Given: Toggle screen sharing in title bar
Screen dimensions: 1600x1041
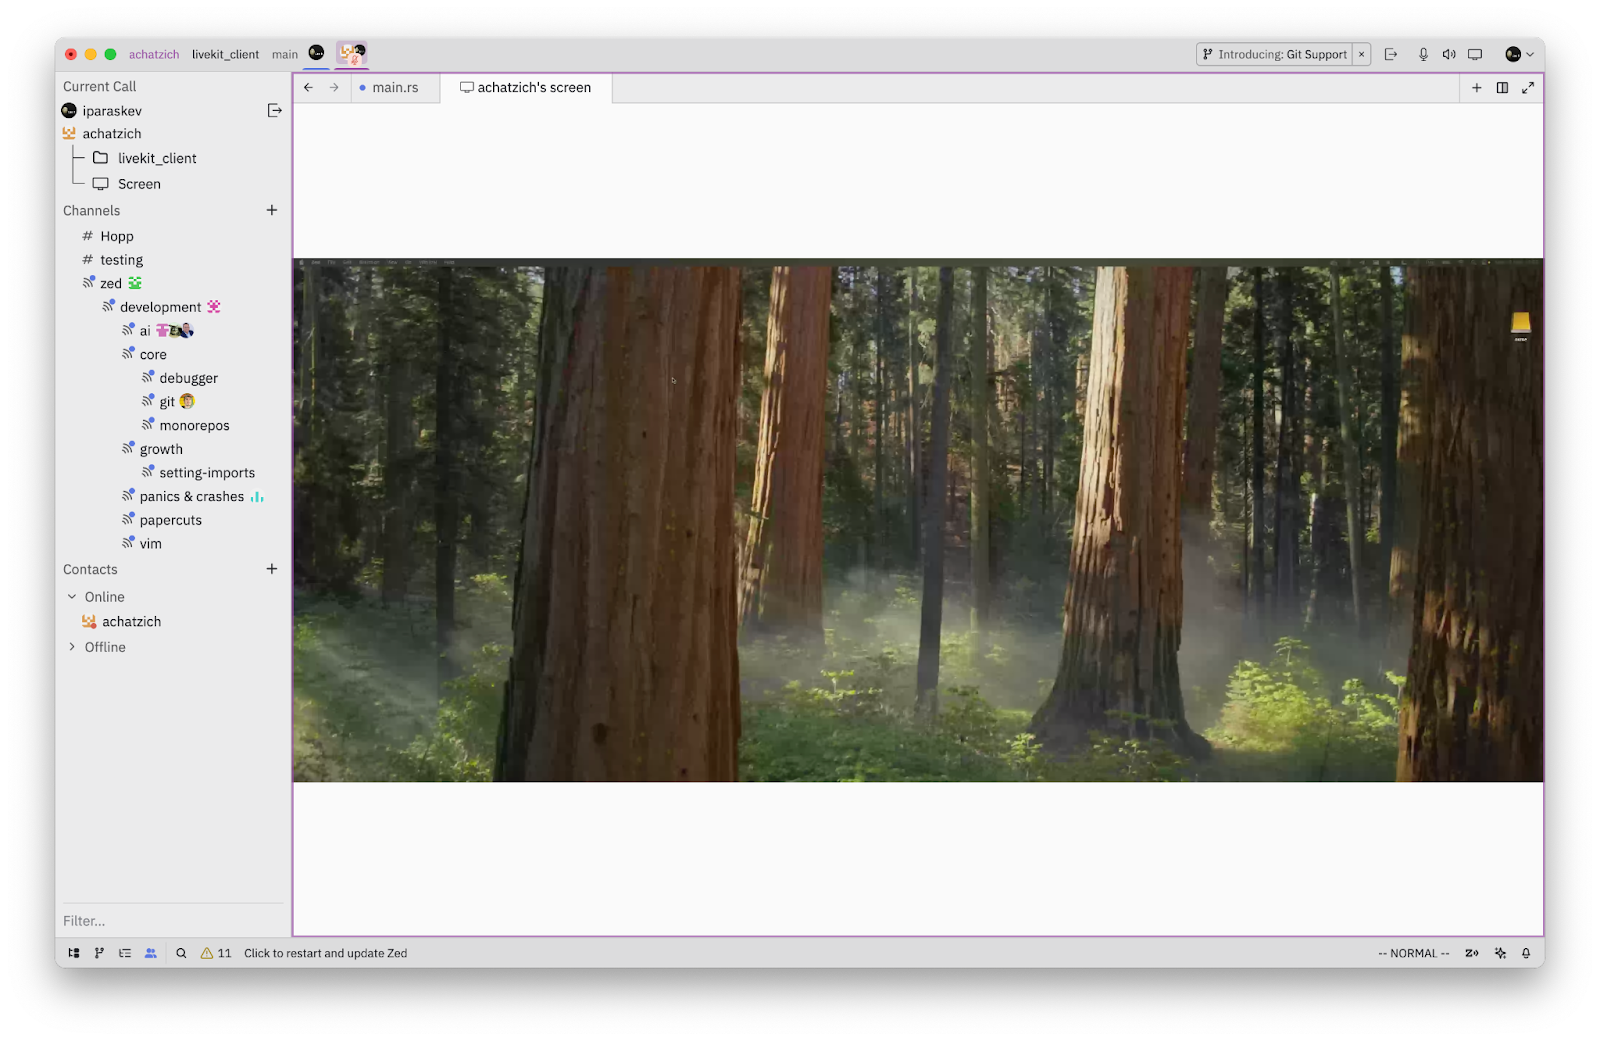Looking at the screenshot, I should (1475, 54).
